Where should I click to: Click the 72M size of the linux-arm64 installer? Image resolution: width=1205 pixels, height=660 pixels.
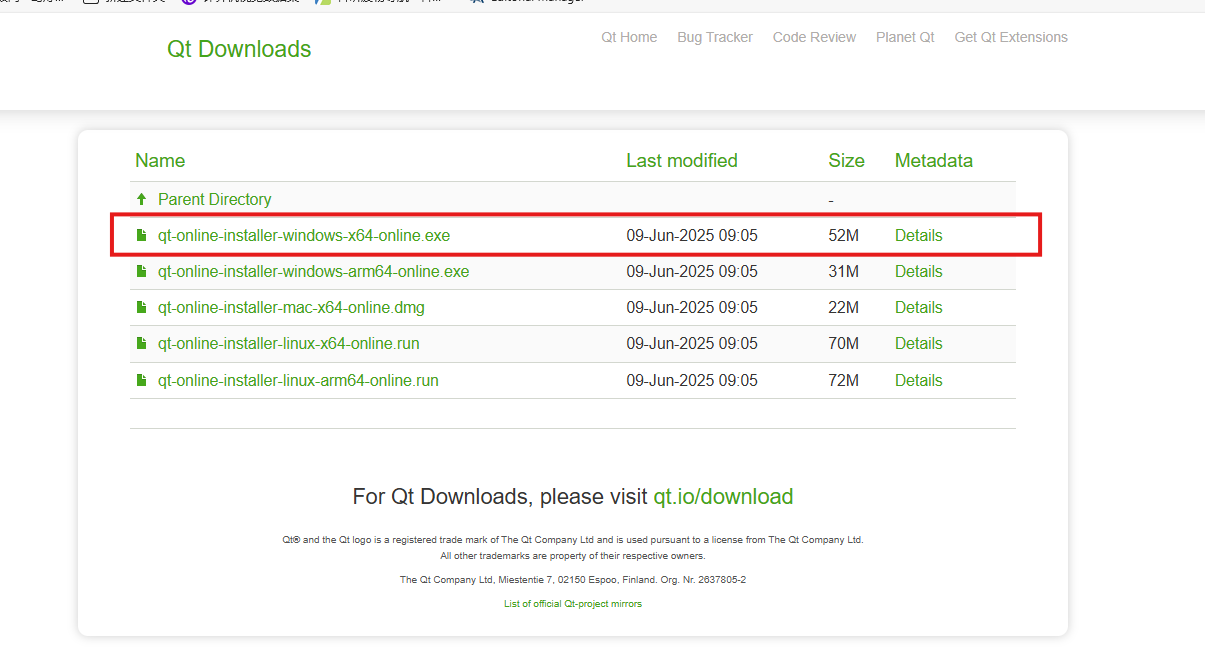(844, 381)
